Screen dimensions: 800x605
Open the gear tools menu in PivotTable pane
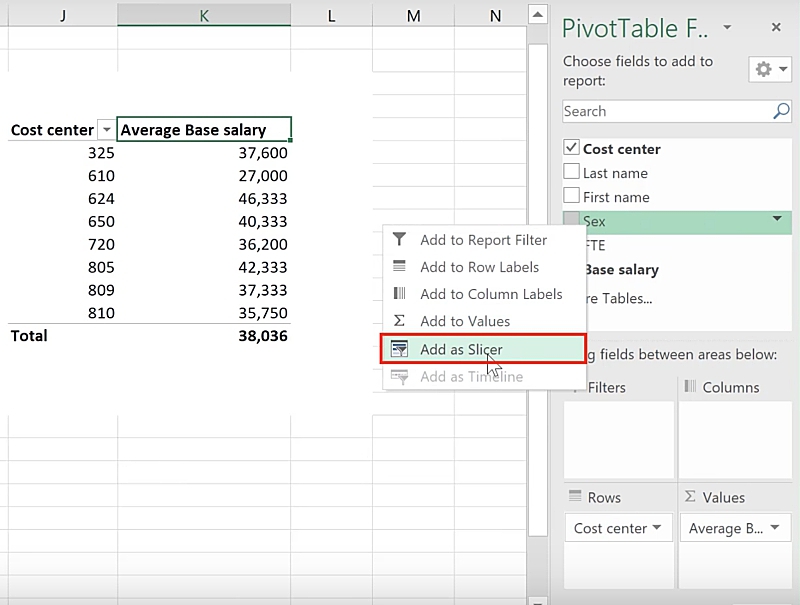770,69
